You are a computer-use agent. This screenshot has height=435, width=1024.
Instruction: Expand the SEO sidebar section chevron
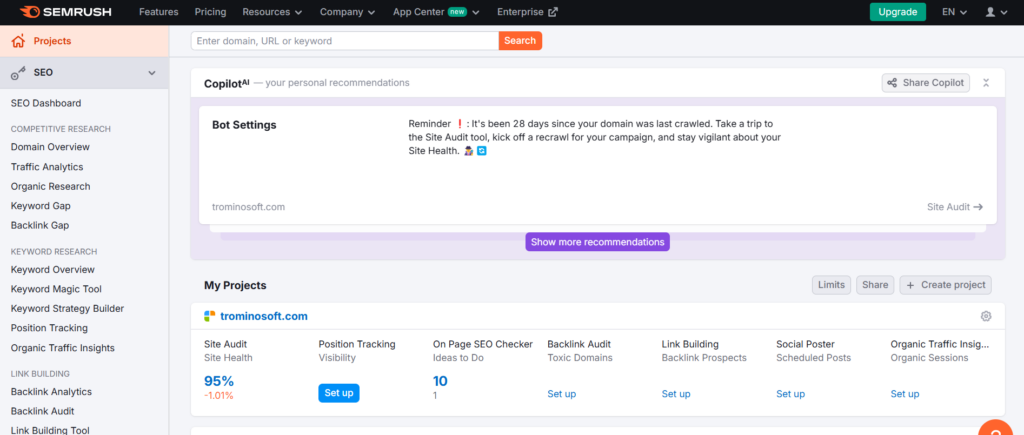(x=152, y=72)
